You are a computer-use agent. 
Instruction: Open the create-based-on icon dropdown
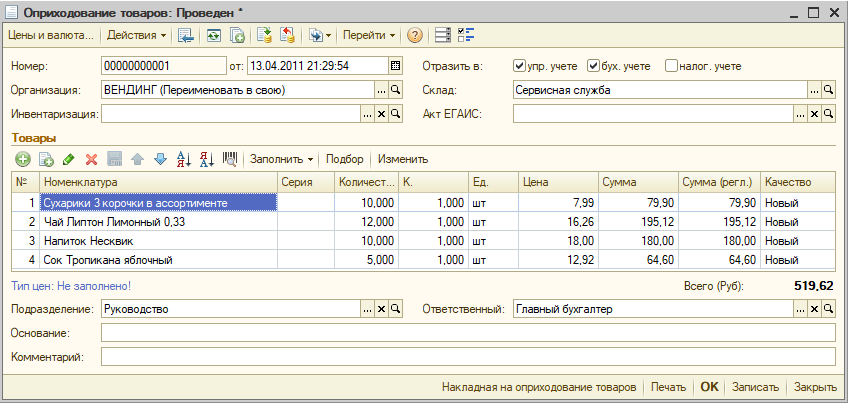319,36
